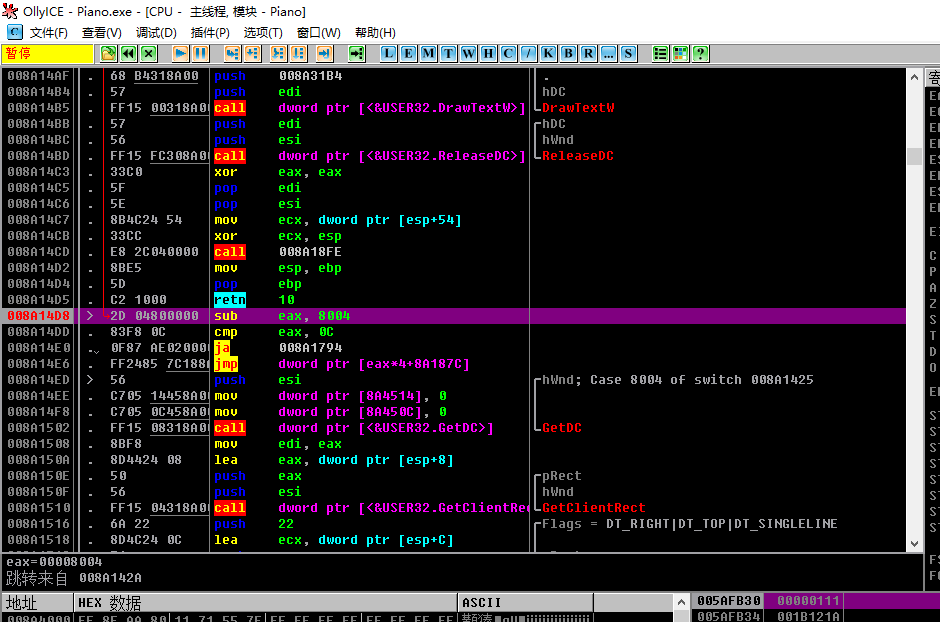Open the 选项(T) menu
940x622 pixels.
click(263, 32)
